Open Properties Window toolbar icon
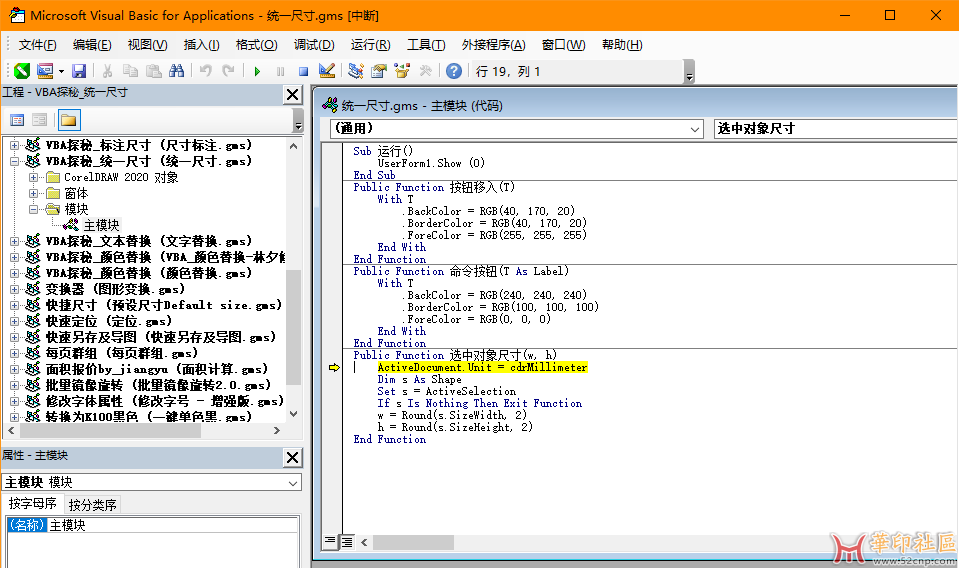 [x=379, y=71]
